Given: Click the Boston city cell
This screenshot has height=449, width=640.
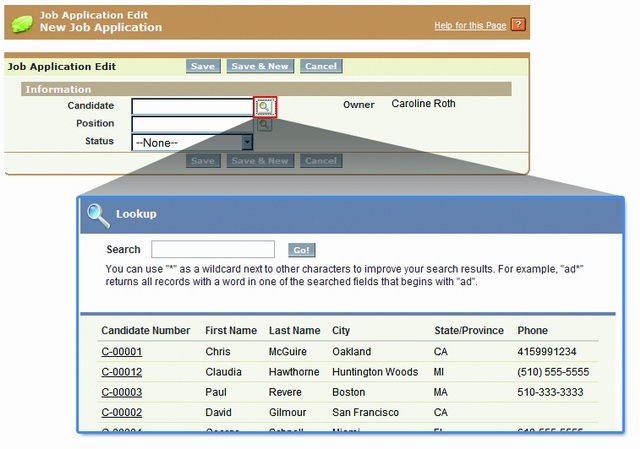Looking at the screenshot, I should coord(349,392).
